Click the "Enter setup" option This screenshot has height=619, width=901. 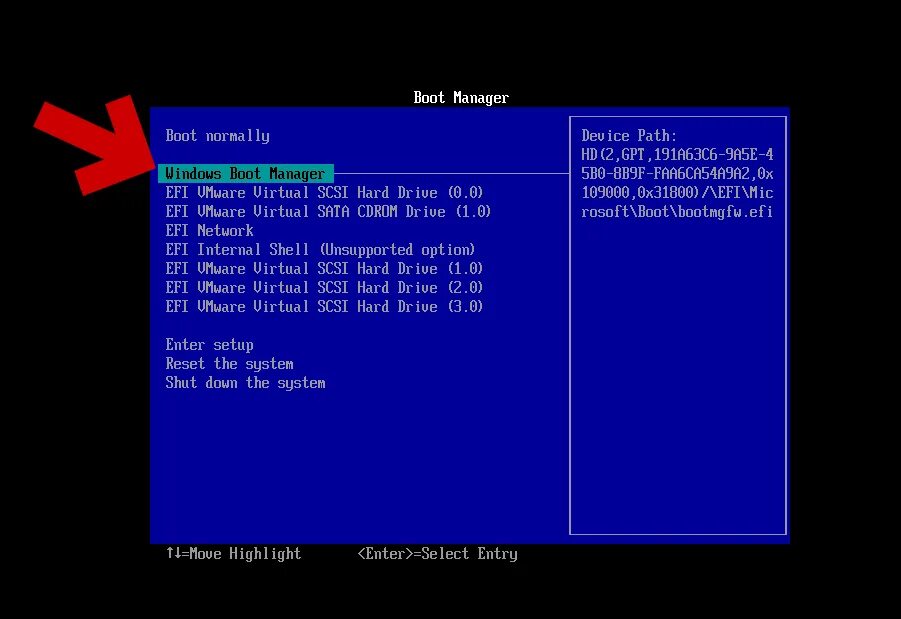(x=209, y=344)
